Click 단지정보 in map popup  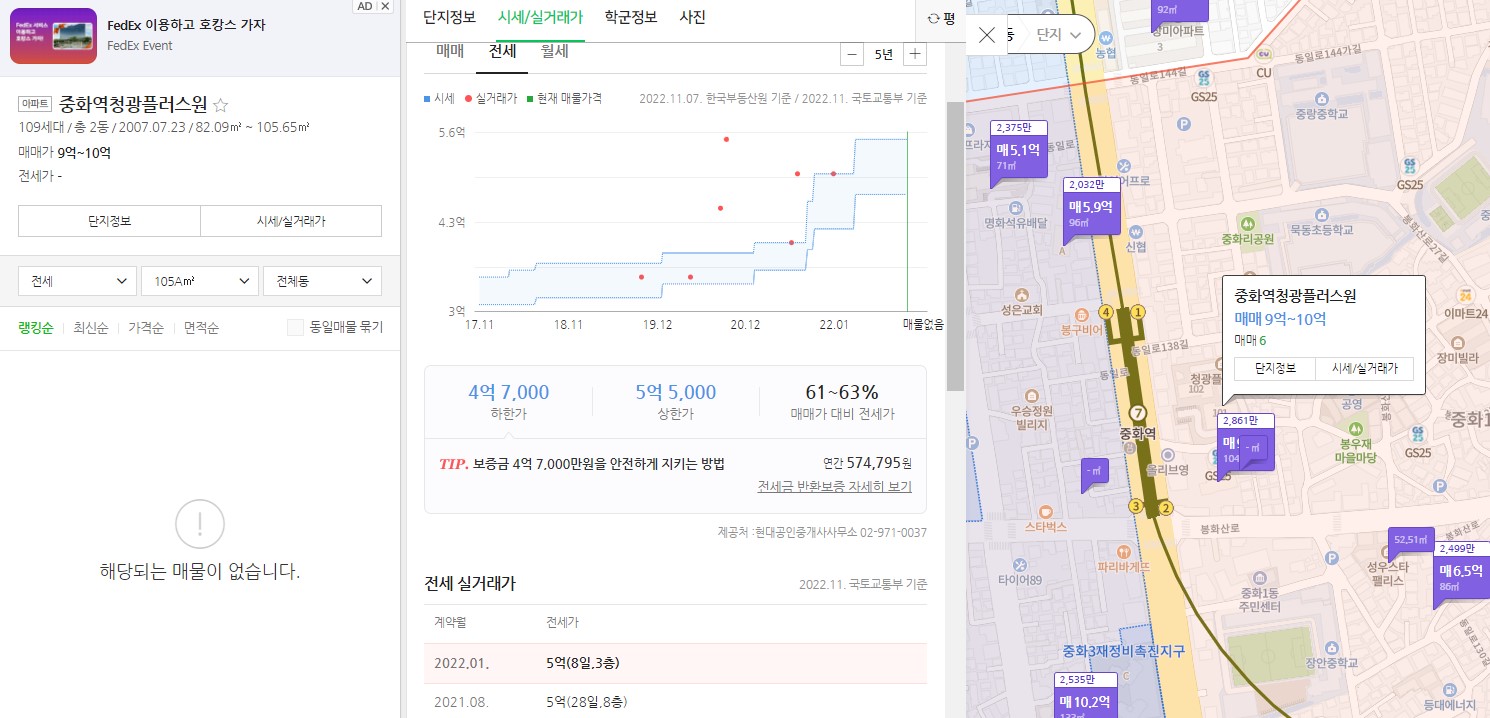[1275, 368]
